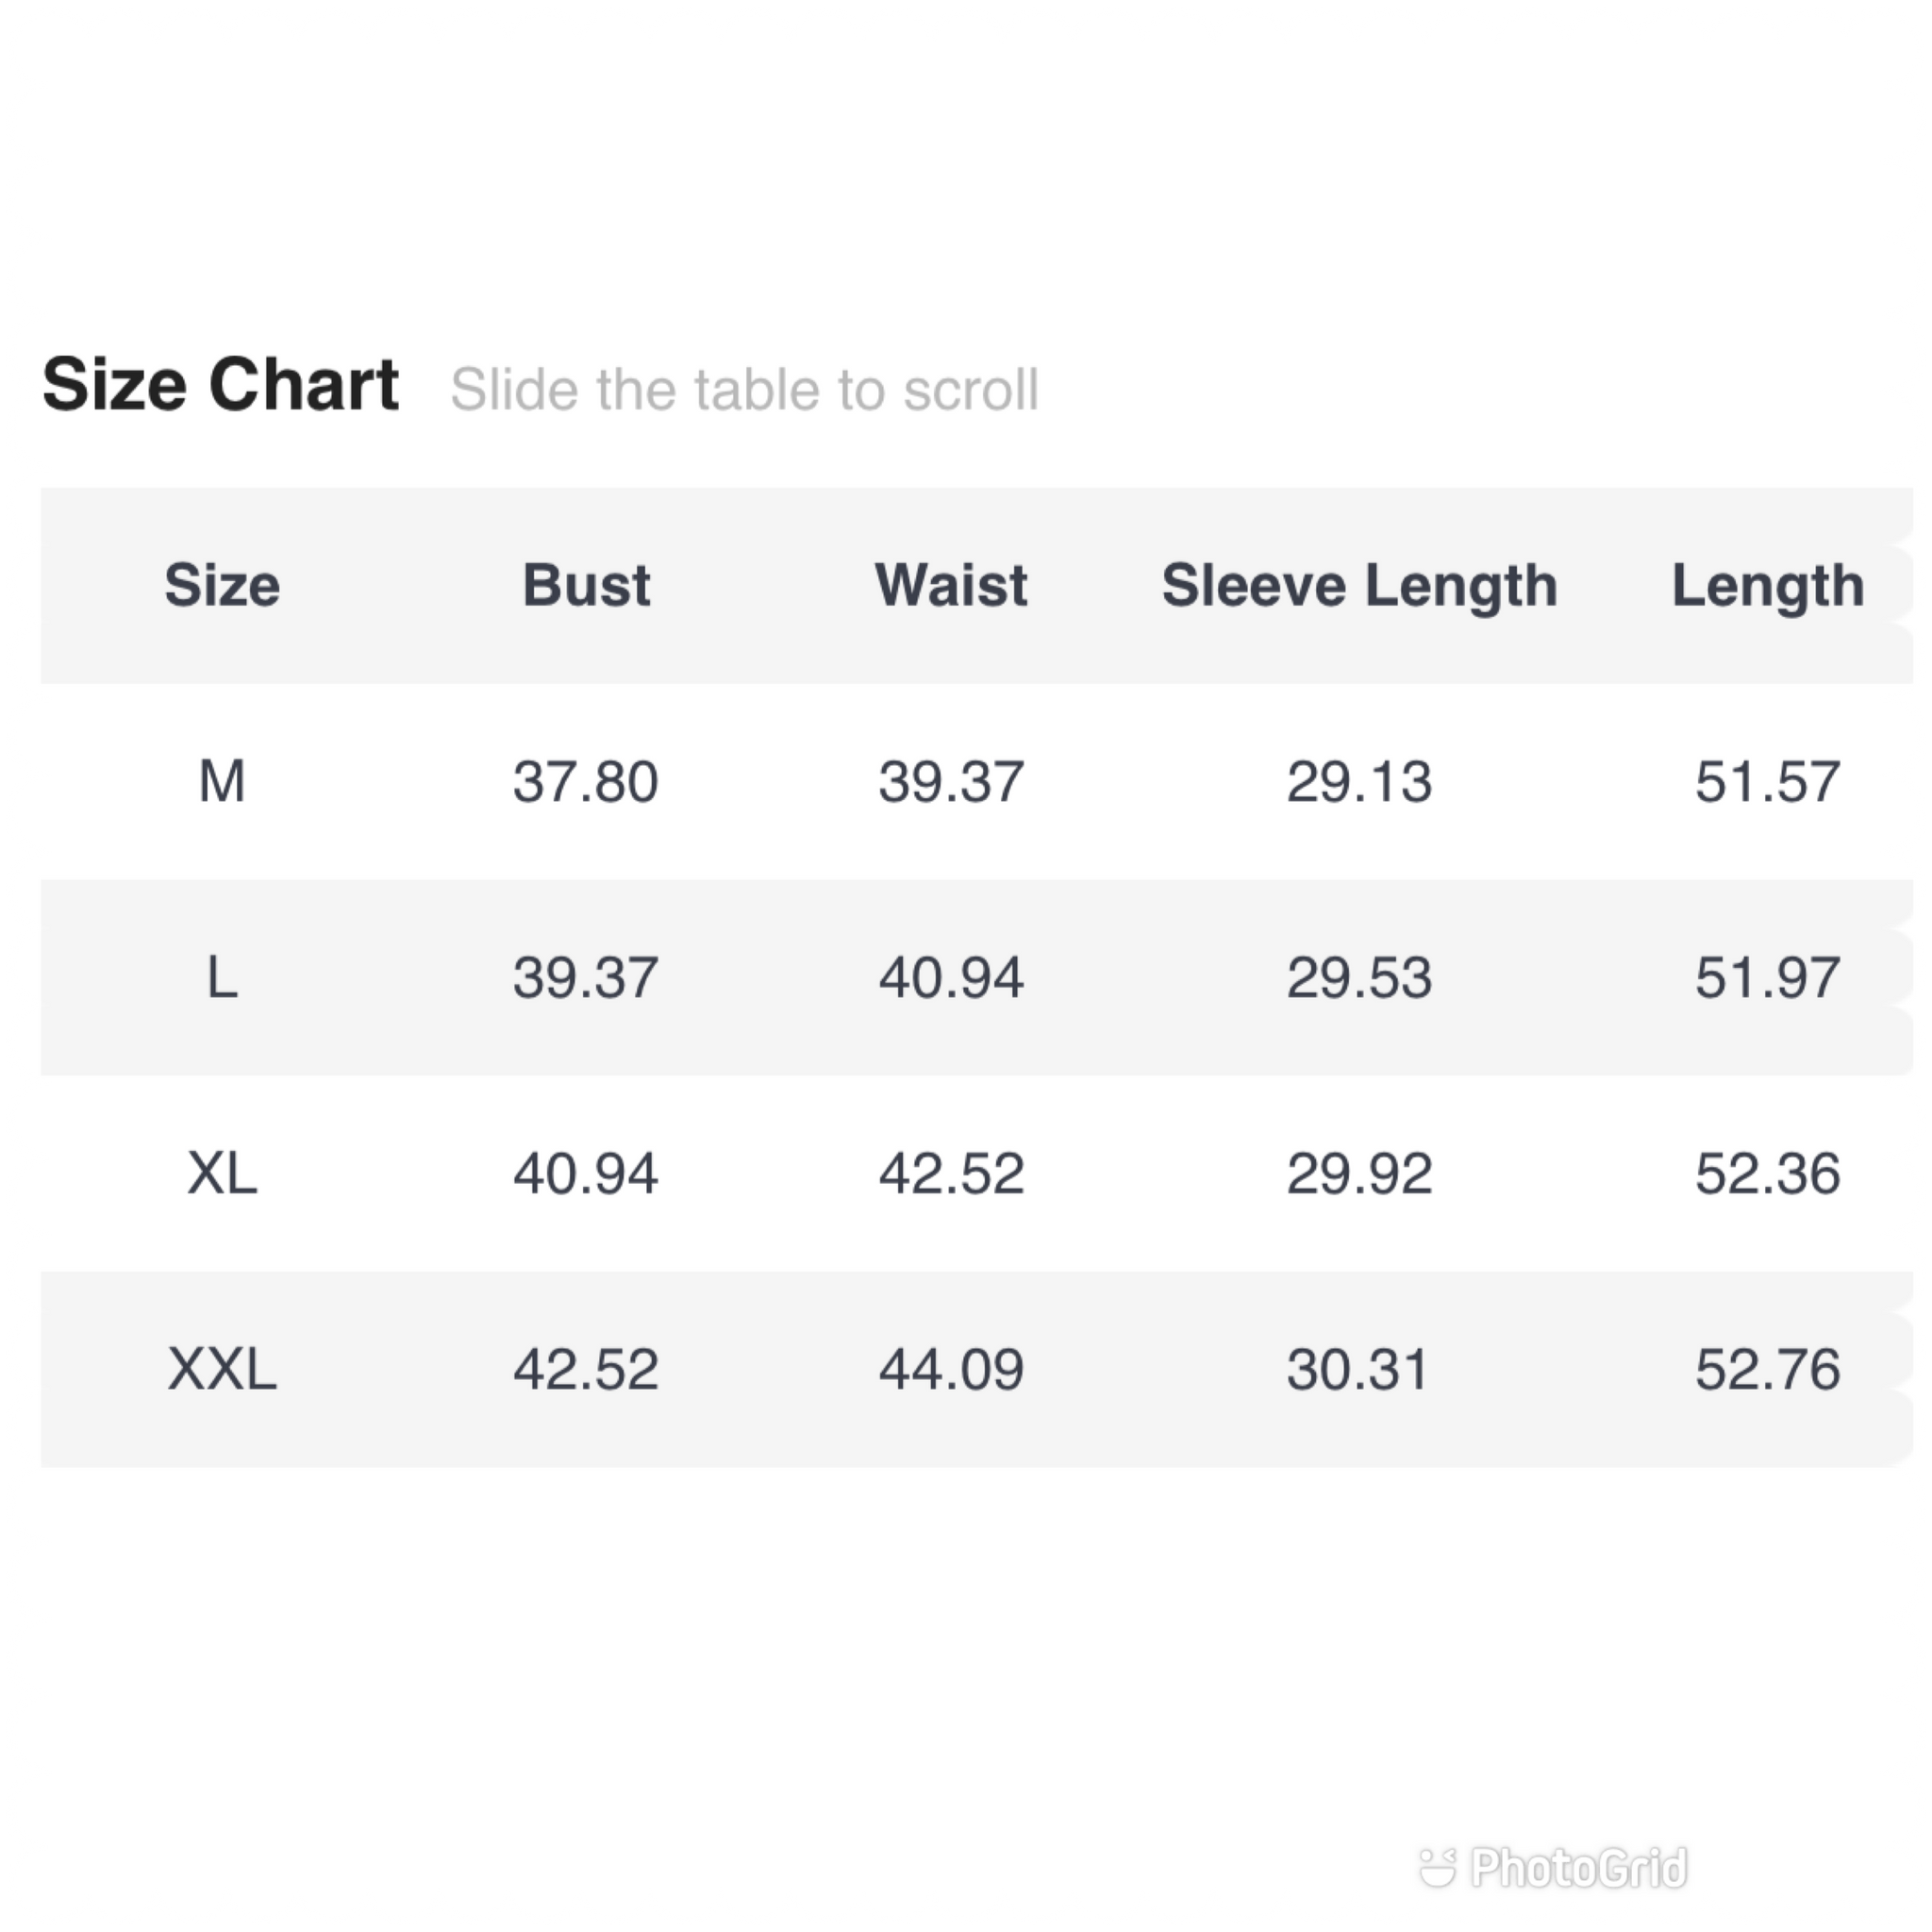
Task: Click the L waist value 40.94
Action: [x=951, y=977]
